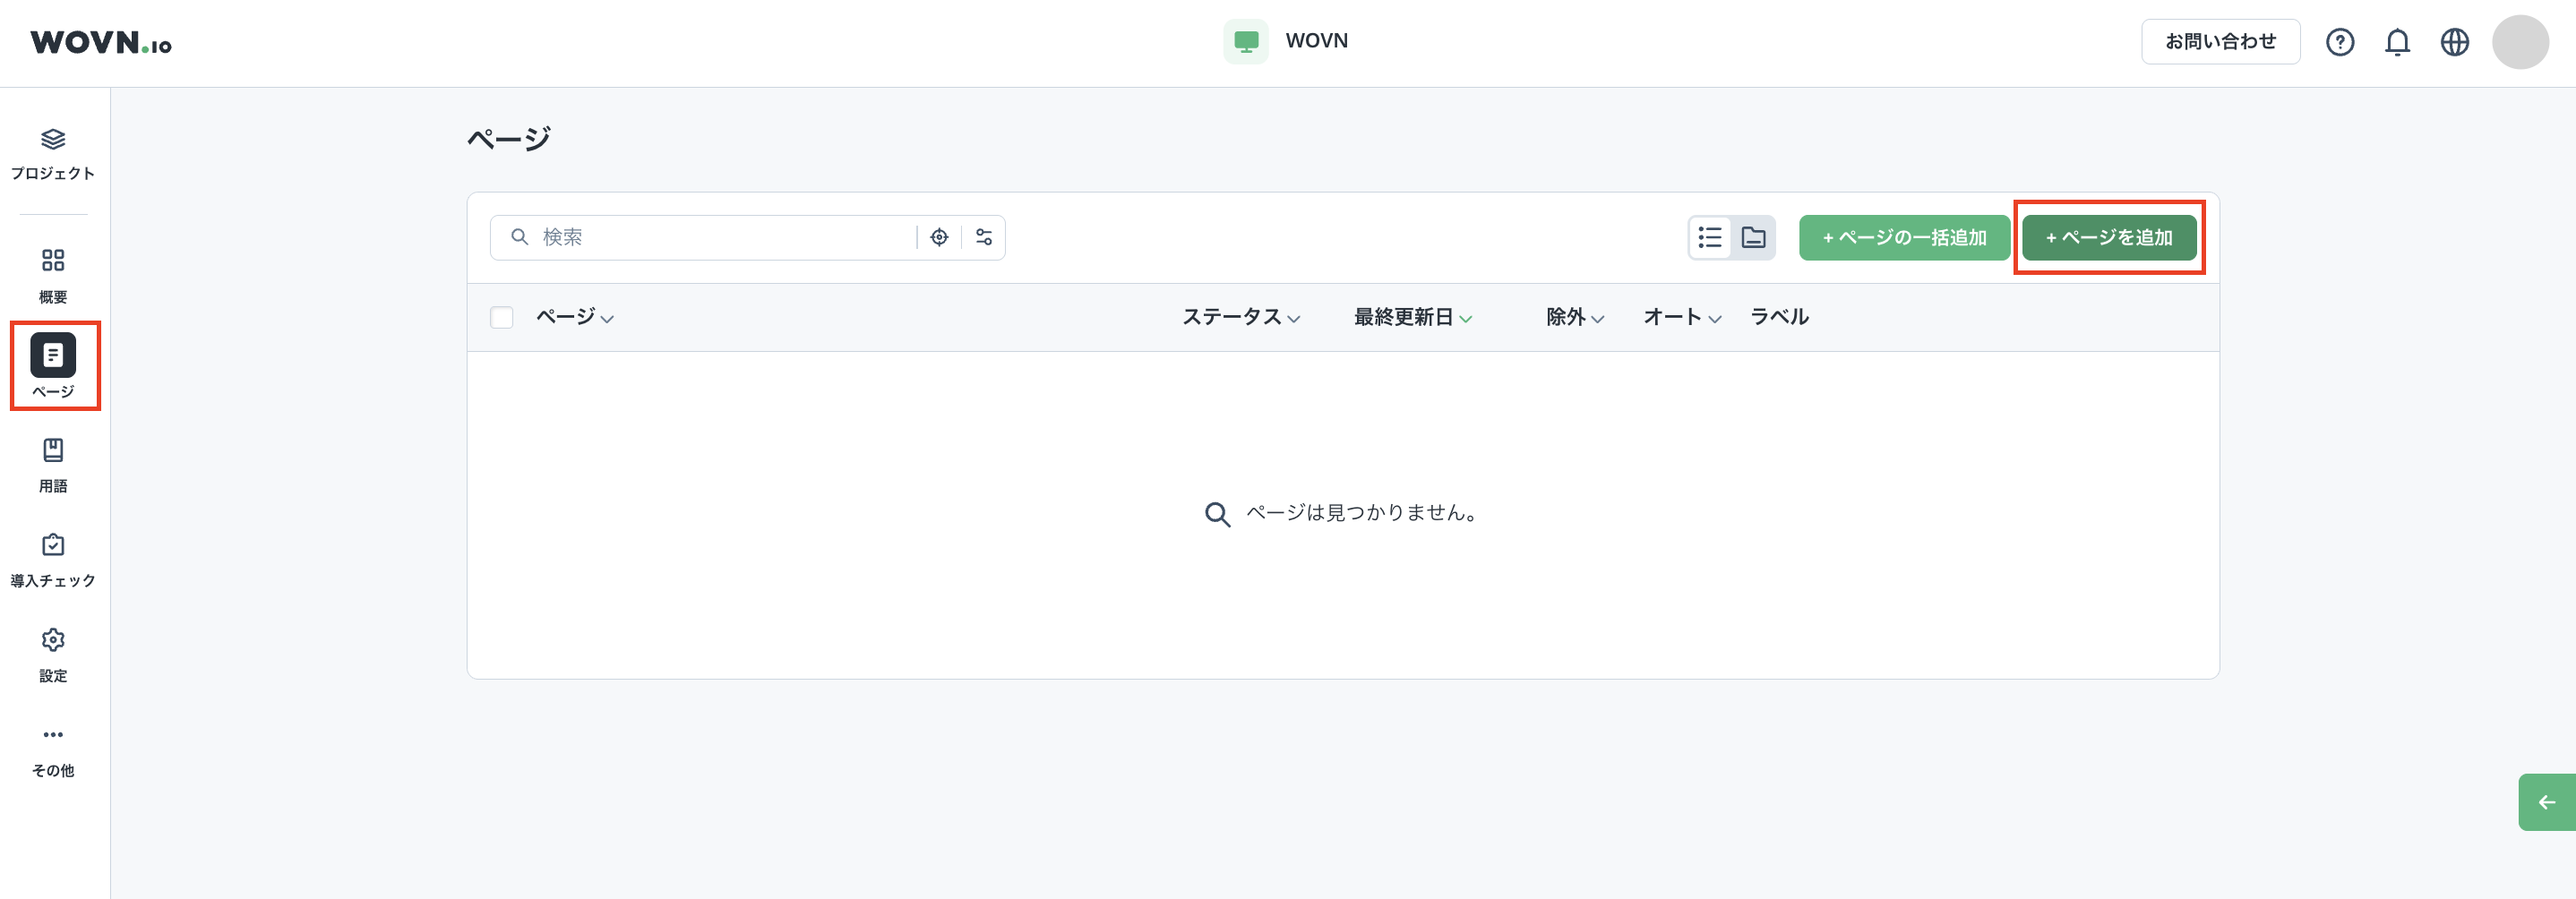The image size is (2576, 899).
Task: Open search filter options icon
Action: tap(983, 237)
